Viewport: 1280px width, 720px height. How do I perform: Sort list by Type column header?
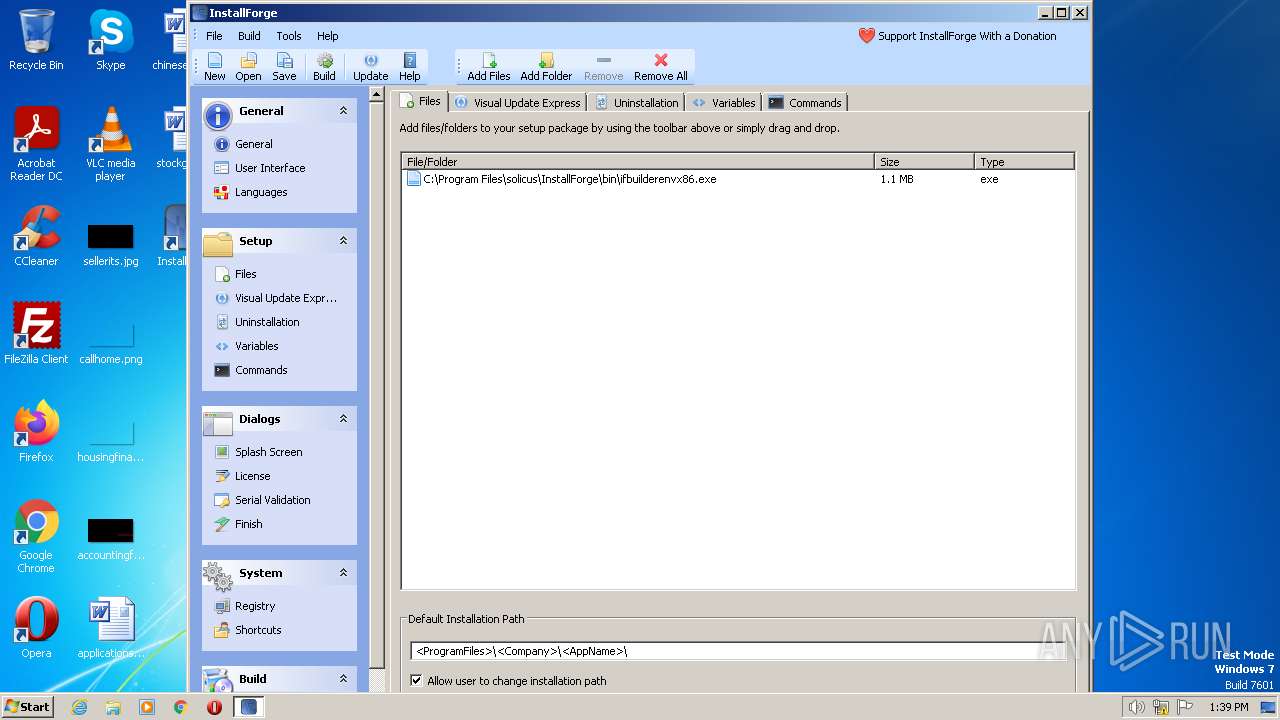coord(1024,161)
